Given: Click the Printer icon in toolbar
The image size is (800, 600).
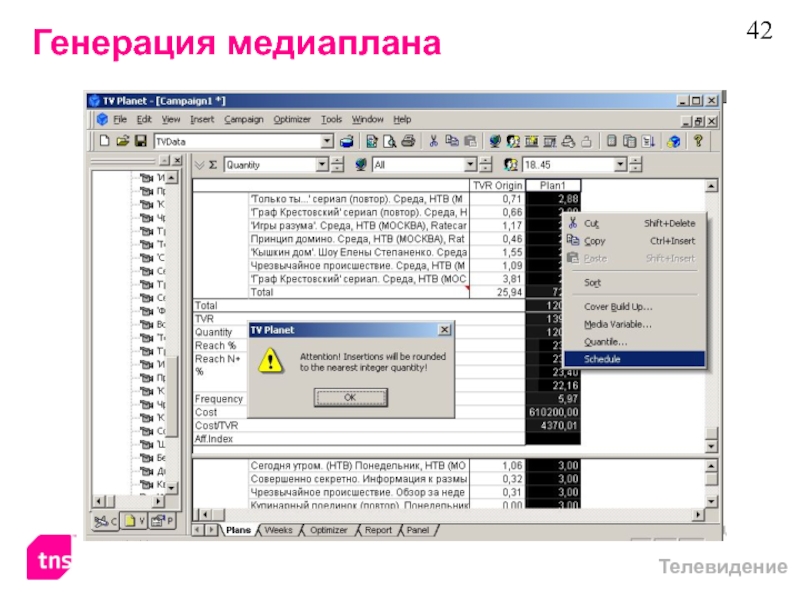Looking at the screenshot, I should coord(408,141).
